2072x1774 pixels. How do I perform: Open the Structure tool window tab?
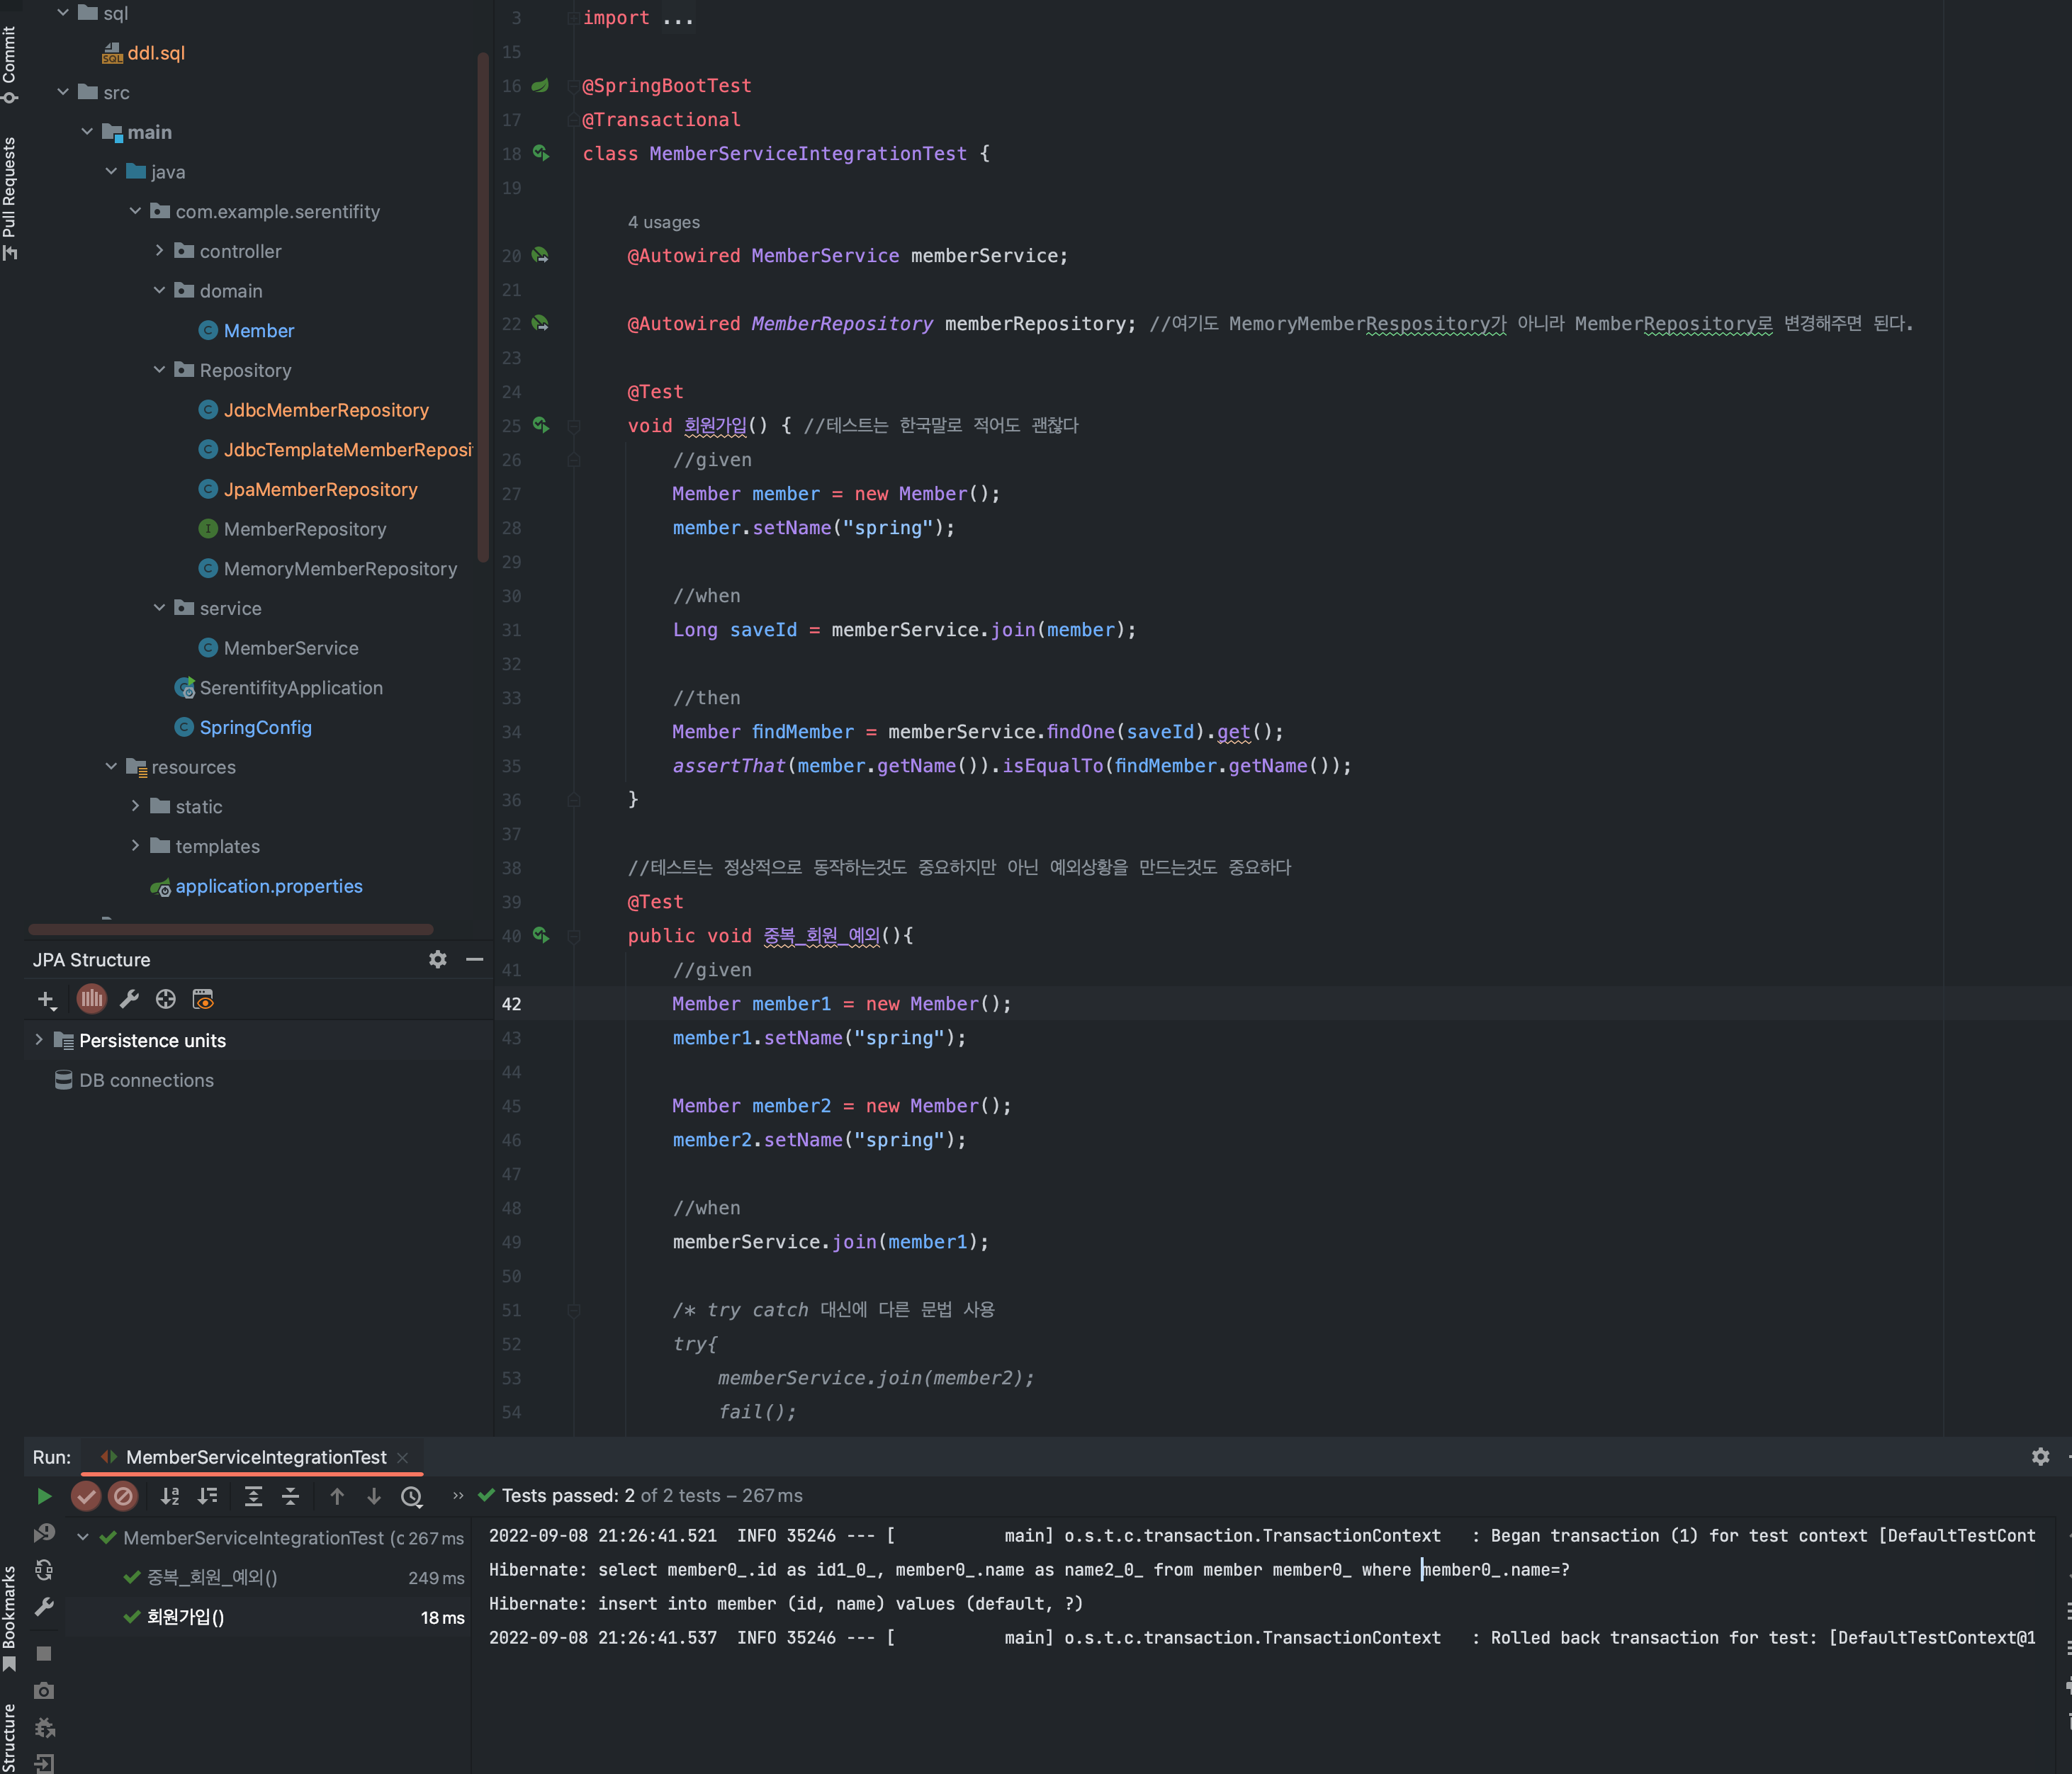click(x=10, y=1737)
